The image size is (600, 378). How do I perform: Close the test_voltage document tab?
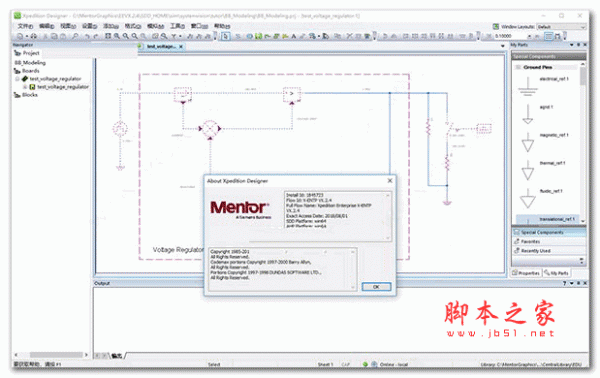[181, 46]
